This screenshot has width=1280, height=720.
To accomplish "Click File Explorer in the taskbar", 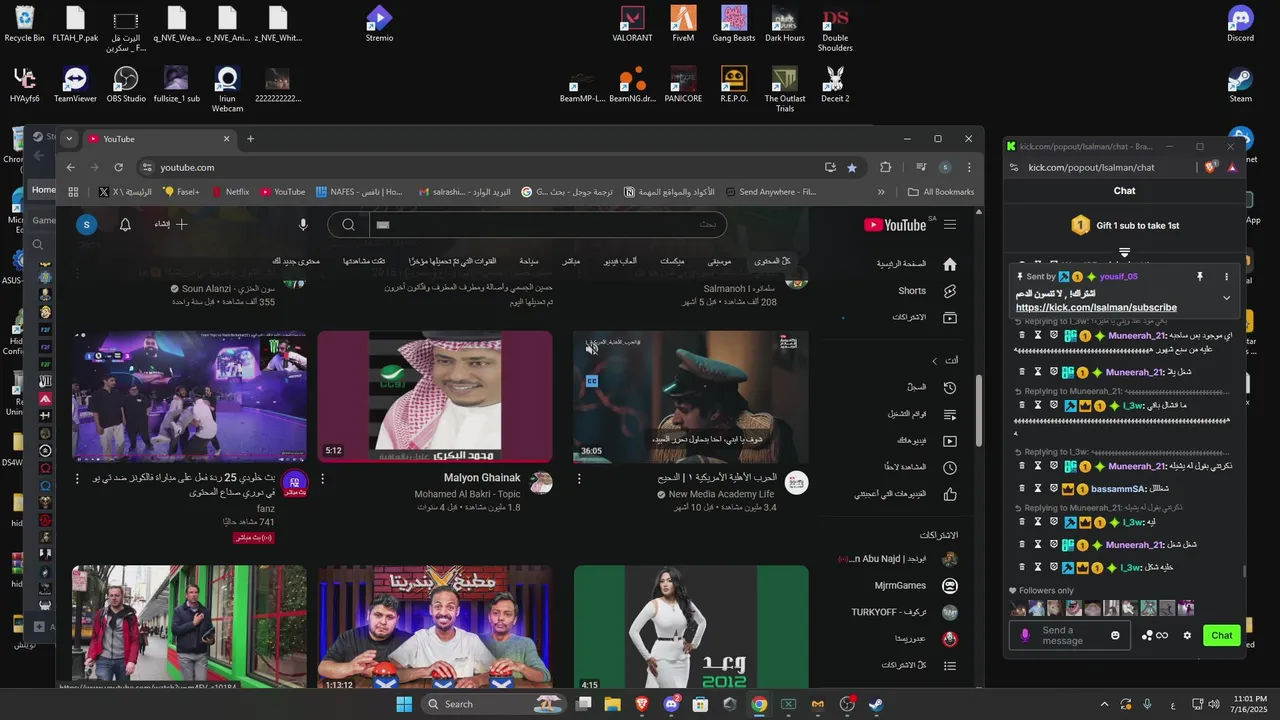I will [x=612, y=704].
